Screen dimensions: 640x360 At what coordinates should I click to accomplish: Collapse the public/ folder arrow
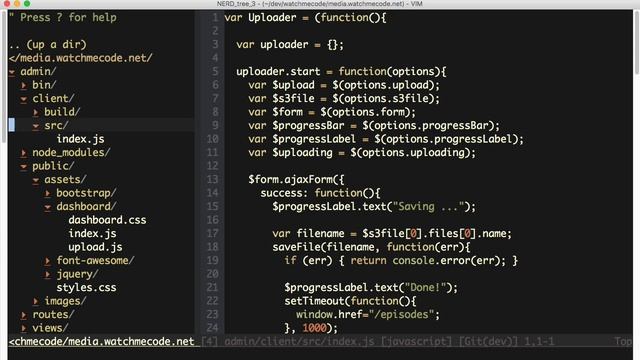[x=24, y=167]
